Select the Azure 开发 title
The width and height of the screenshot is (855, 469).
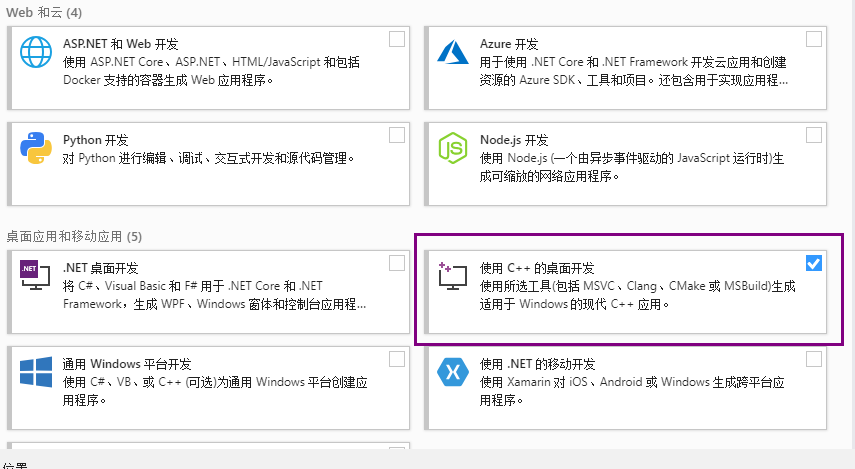tap(509, 44)
